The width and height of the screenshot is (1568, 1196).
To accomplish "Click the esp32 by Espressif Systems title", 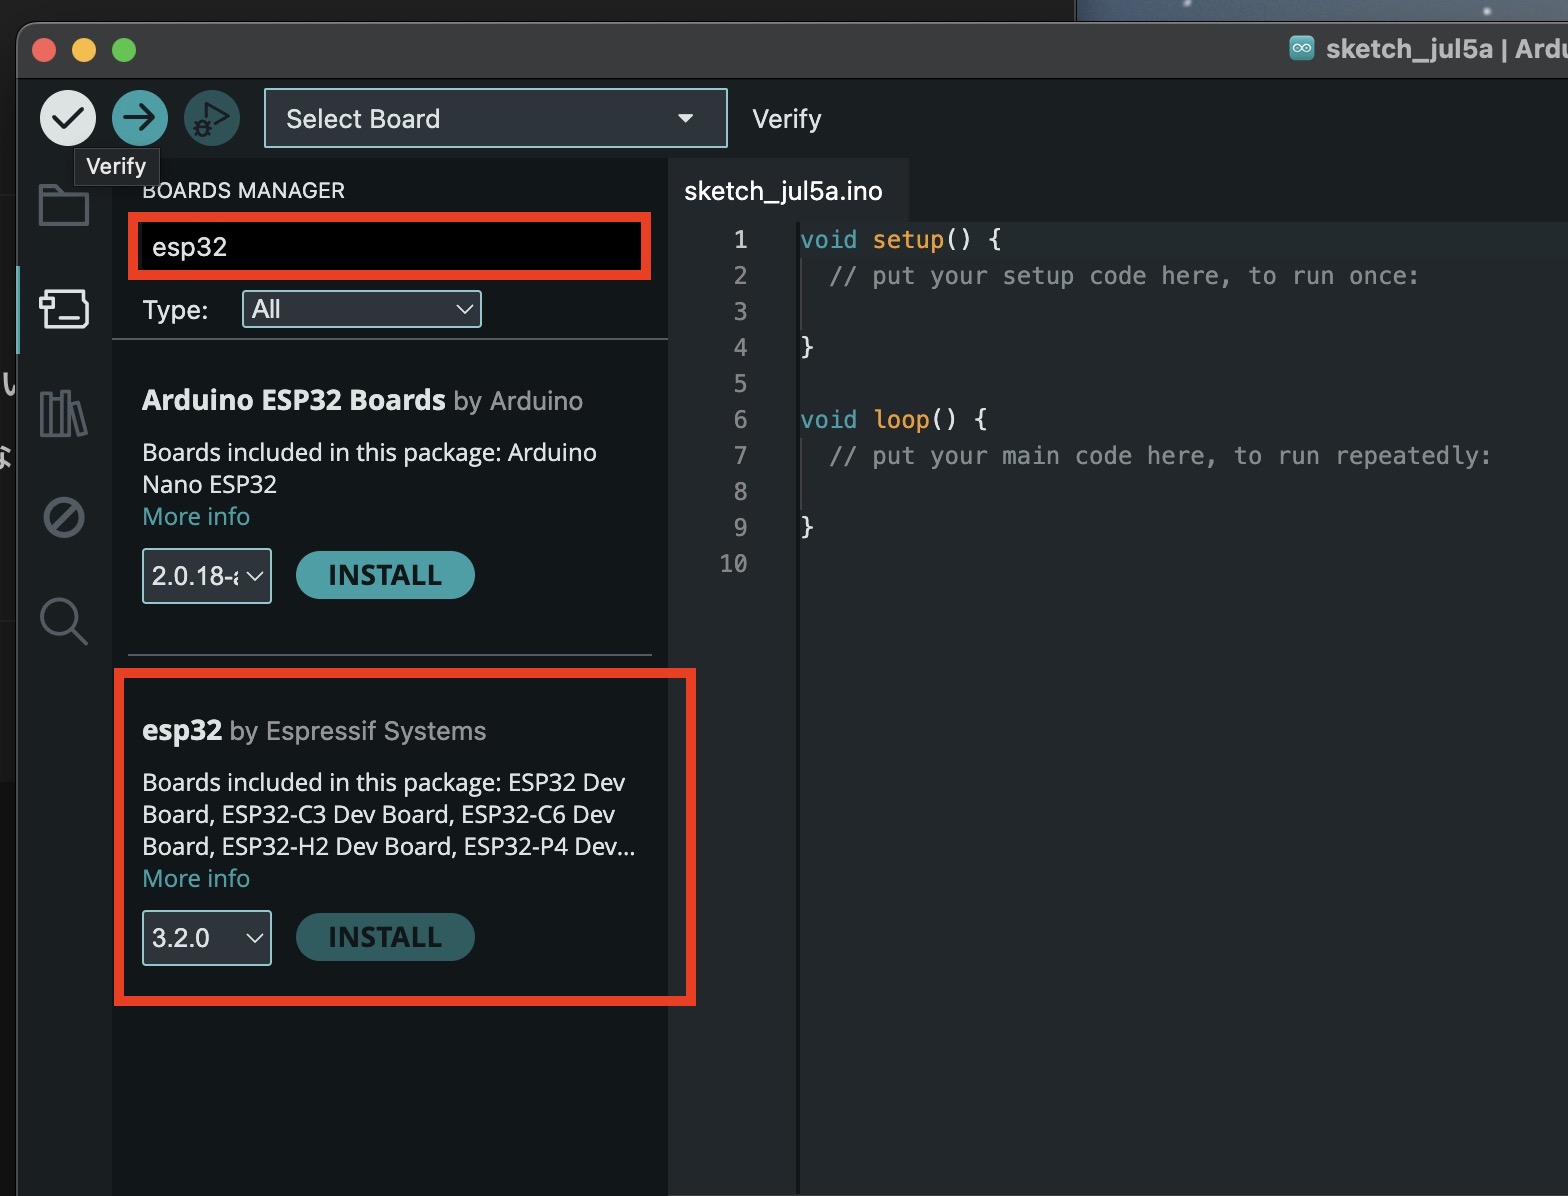I will click(314, 731).
